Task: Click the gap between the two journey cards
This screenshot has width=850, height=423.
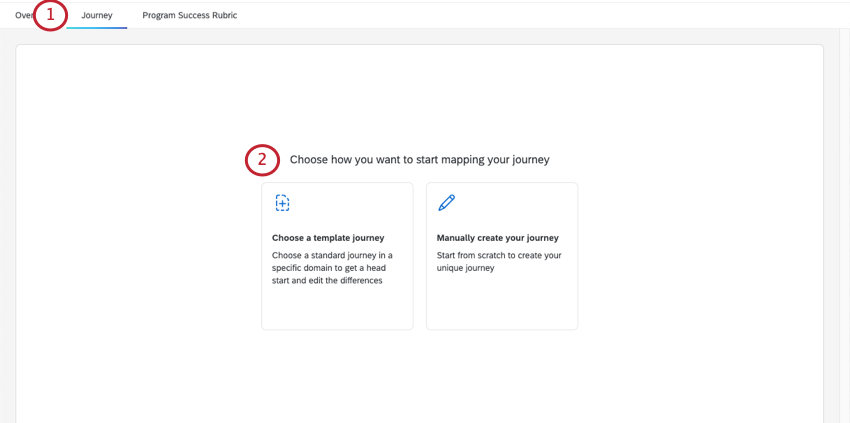Action: 420,256
